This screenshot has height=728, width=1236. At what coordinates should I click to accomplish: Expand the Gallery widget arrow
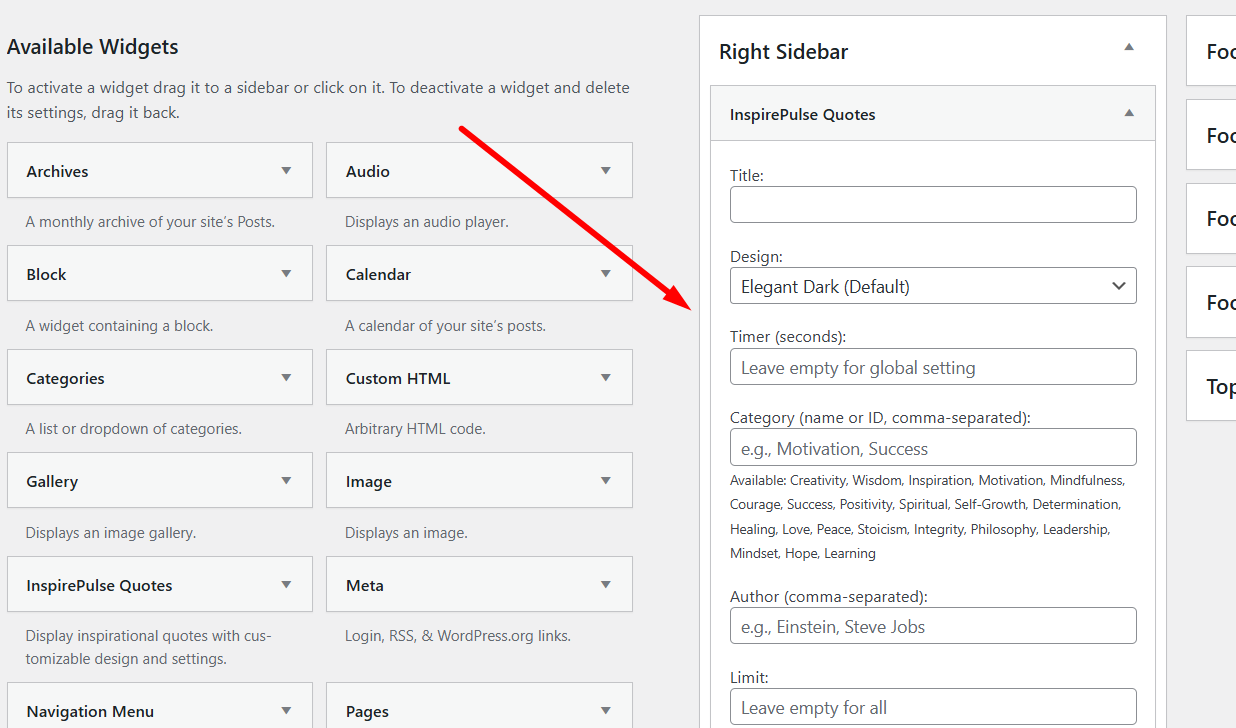point(286,481)
